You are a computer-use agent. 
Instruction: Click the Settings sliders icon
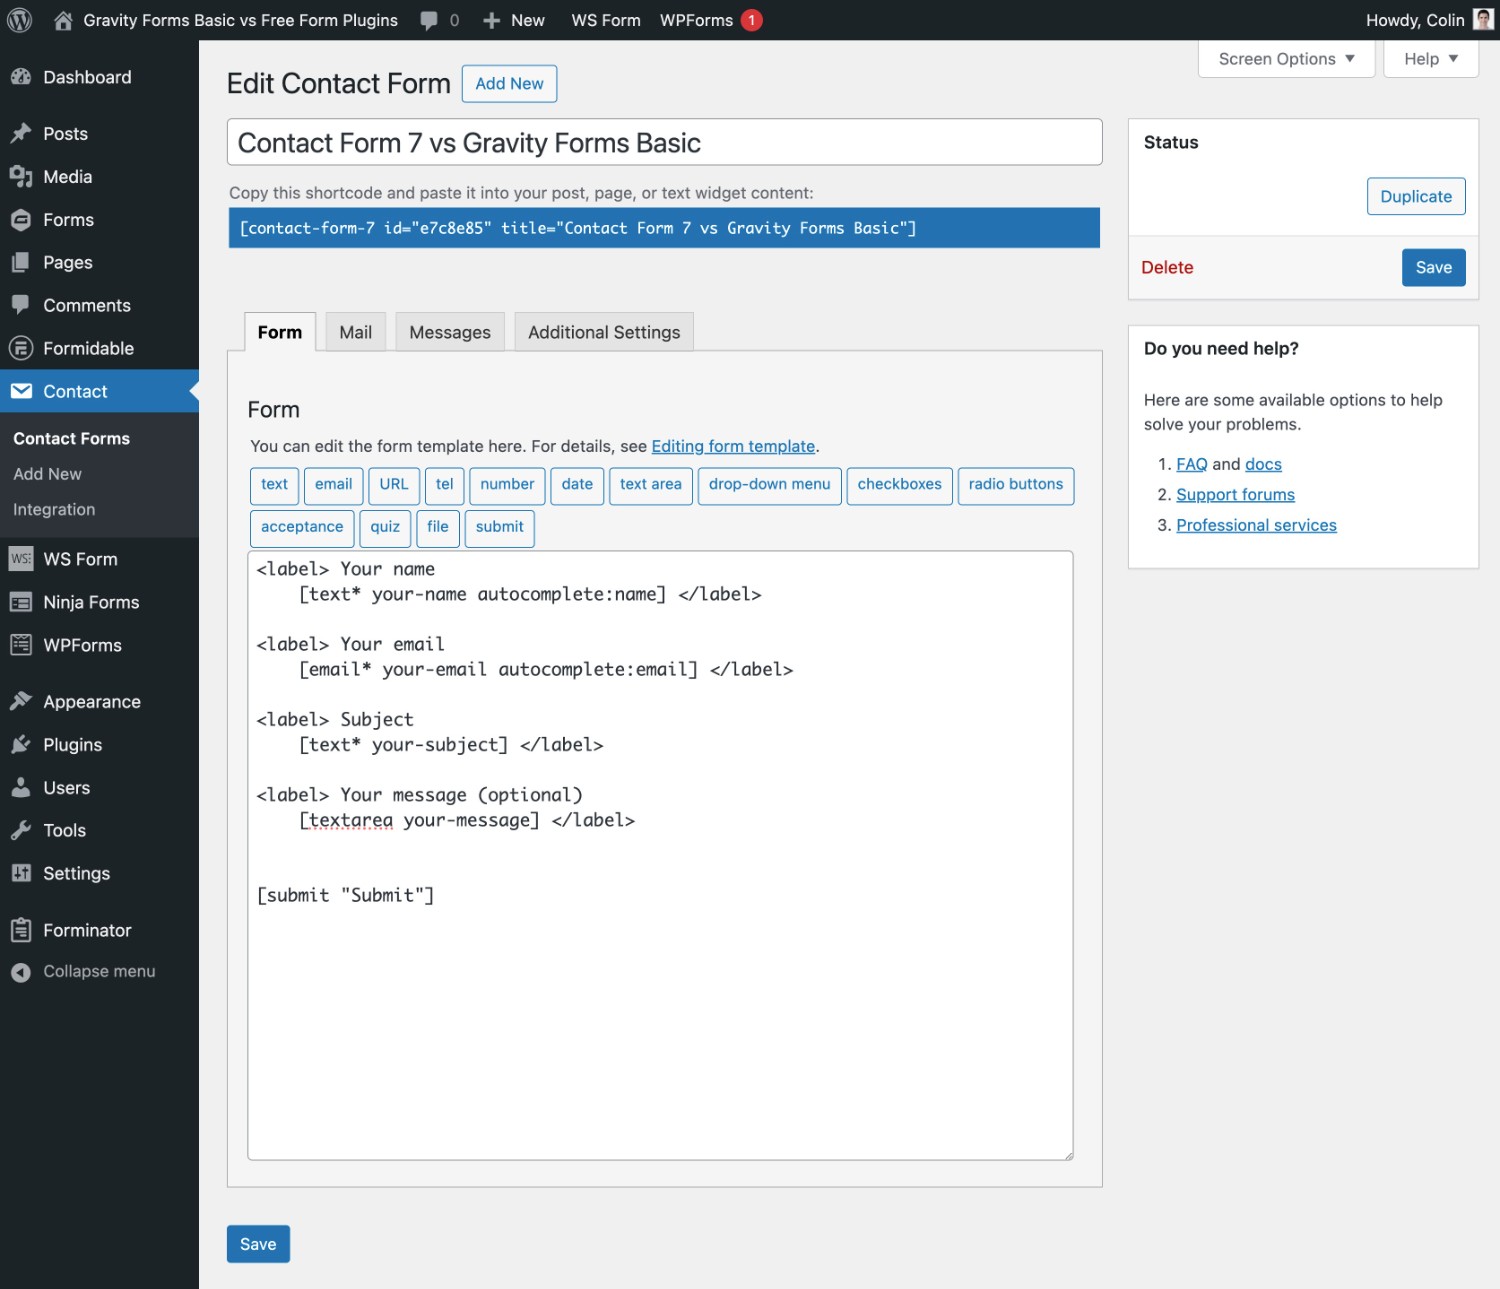pyautogui.click(x=21, y=873)
